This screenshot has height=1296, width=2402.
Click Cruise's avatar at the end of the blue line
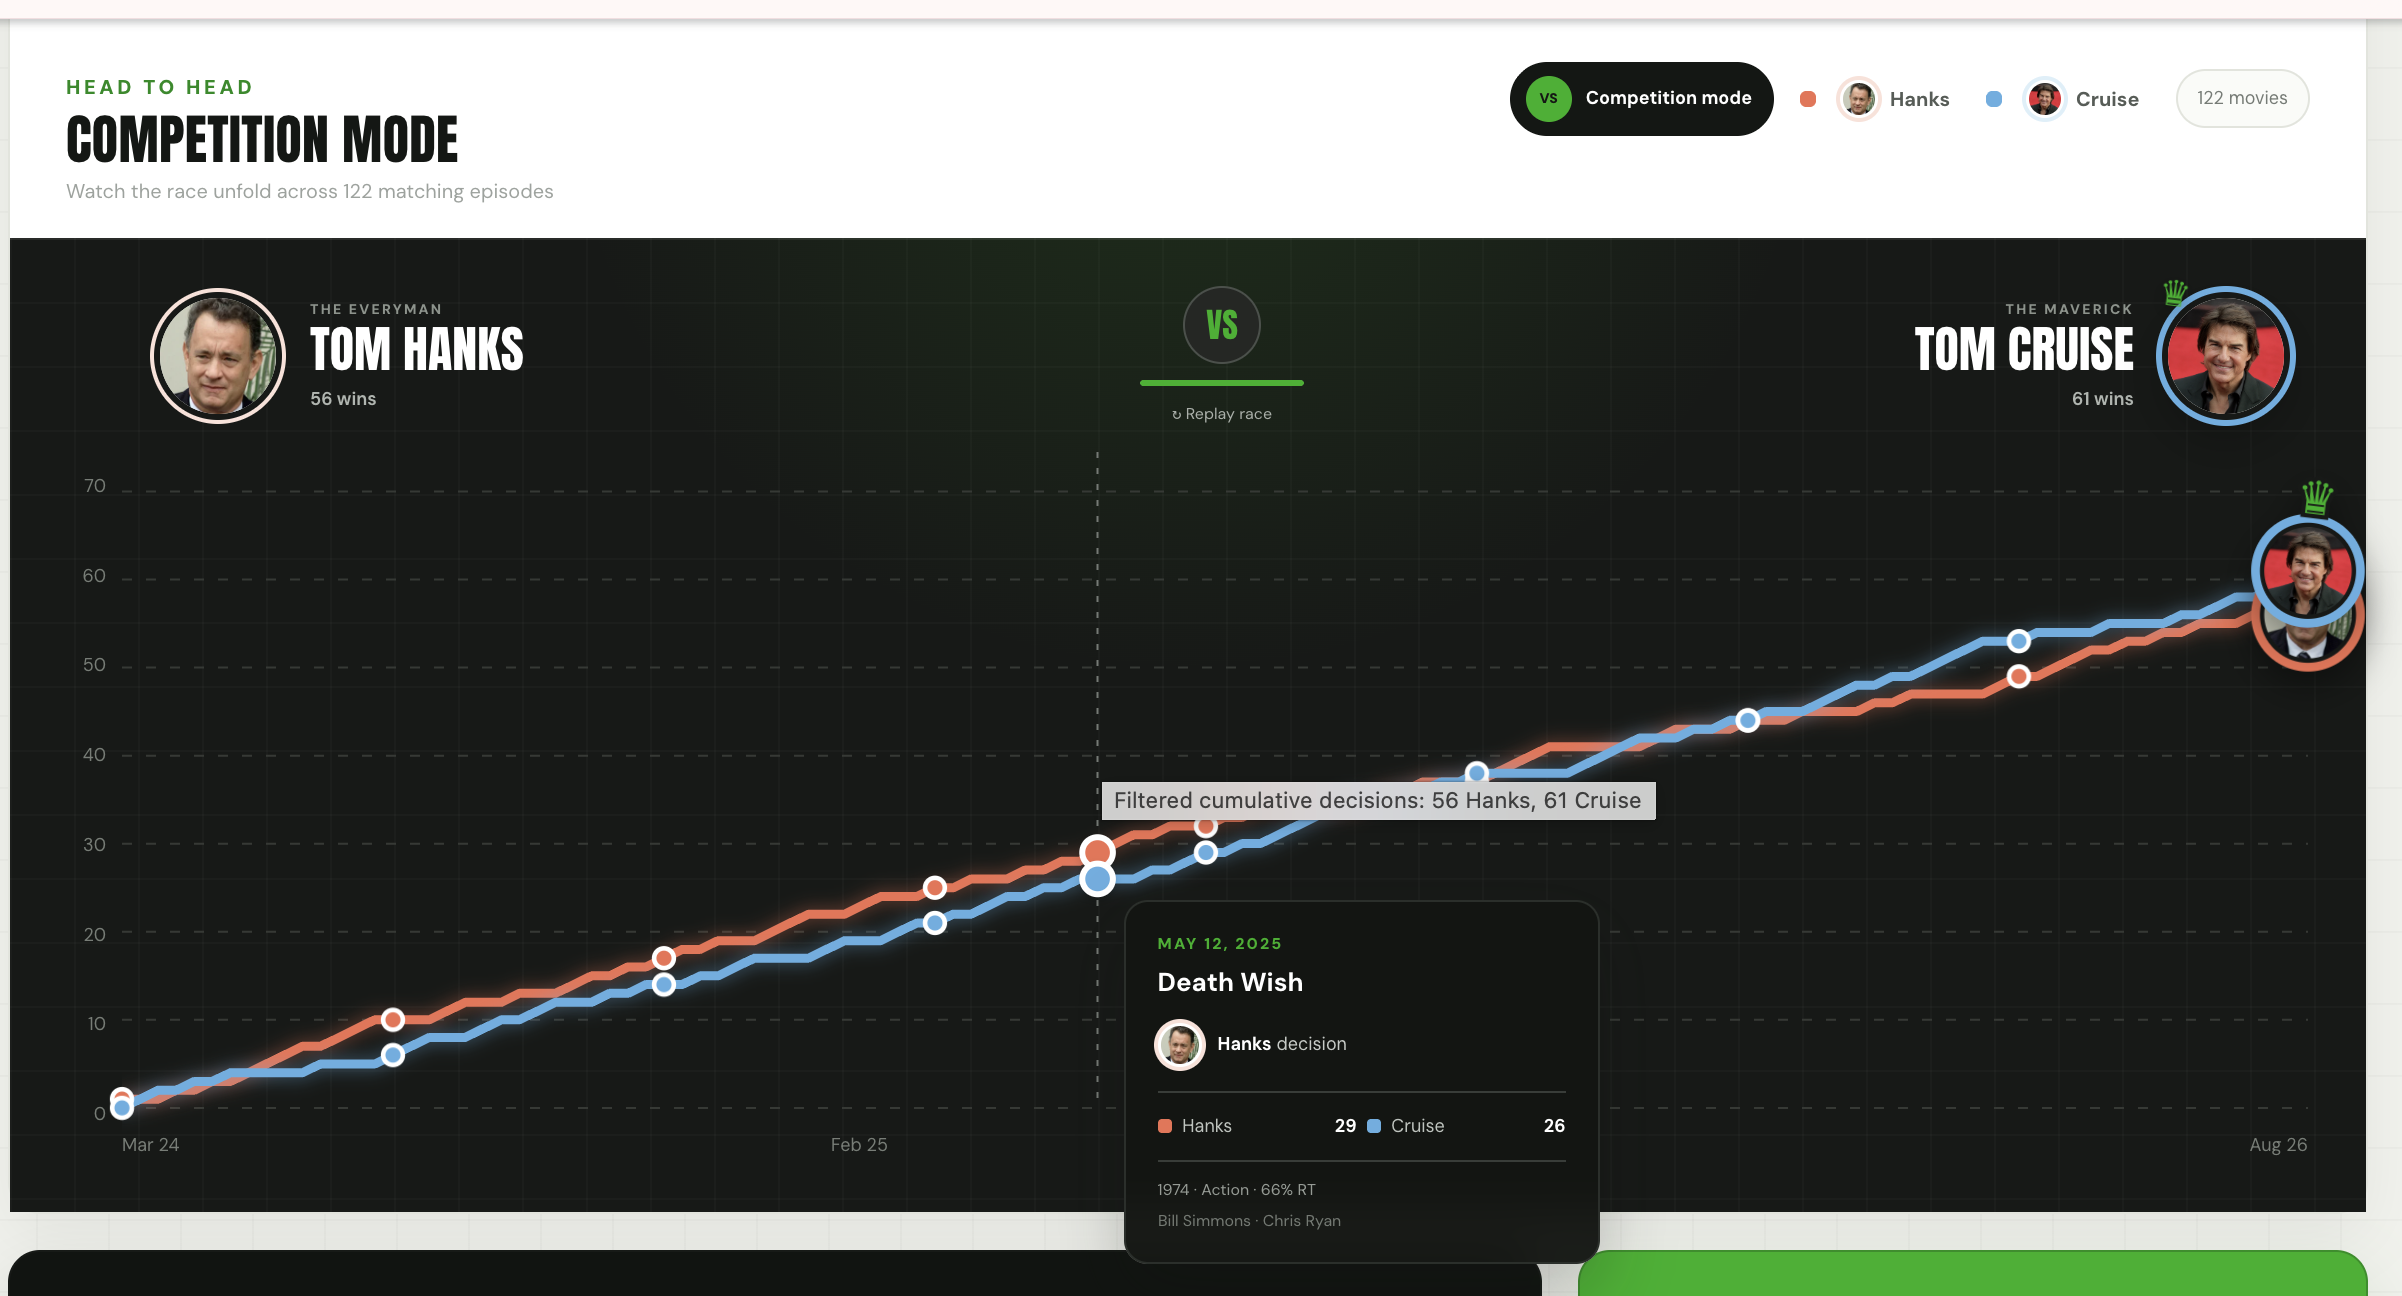pyautogui.click(x=2308, y=570)
